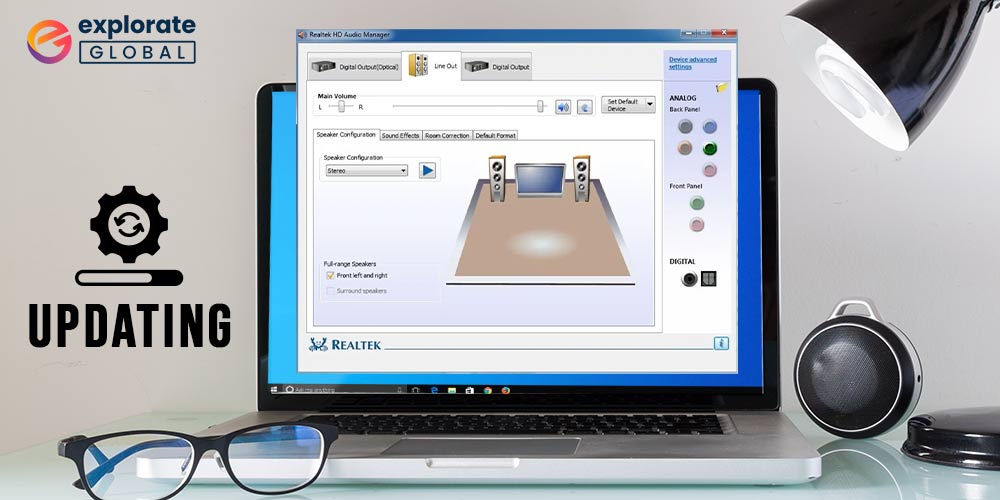Image resolution: width=1000 pixels, height=500 pixels.
Task: Open the Windows Start menu
Action: click(274, 389)
